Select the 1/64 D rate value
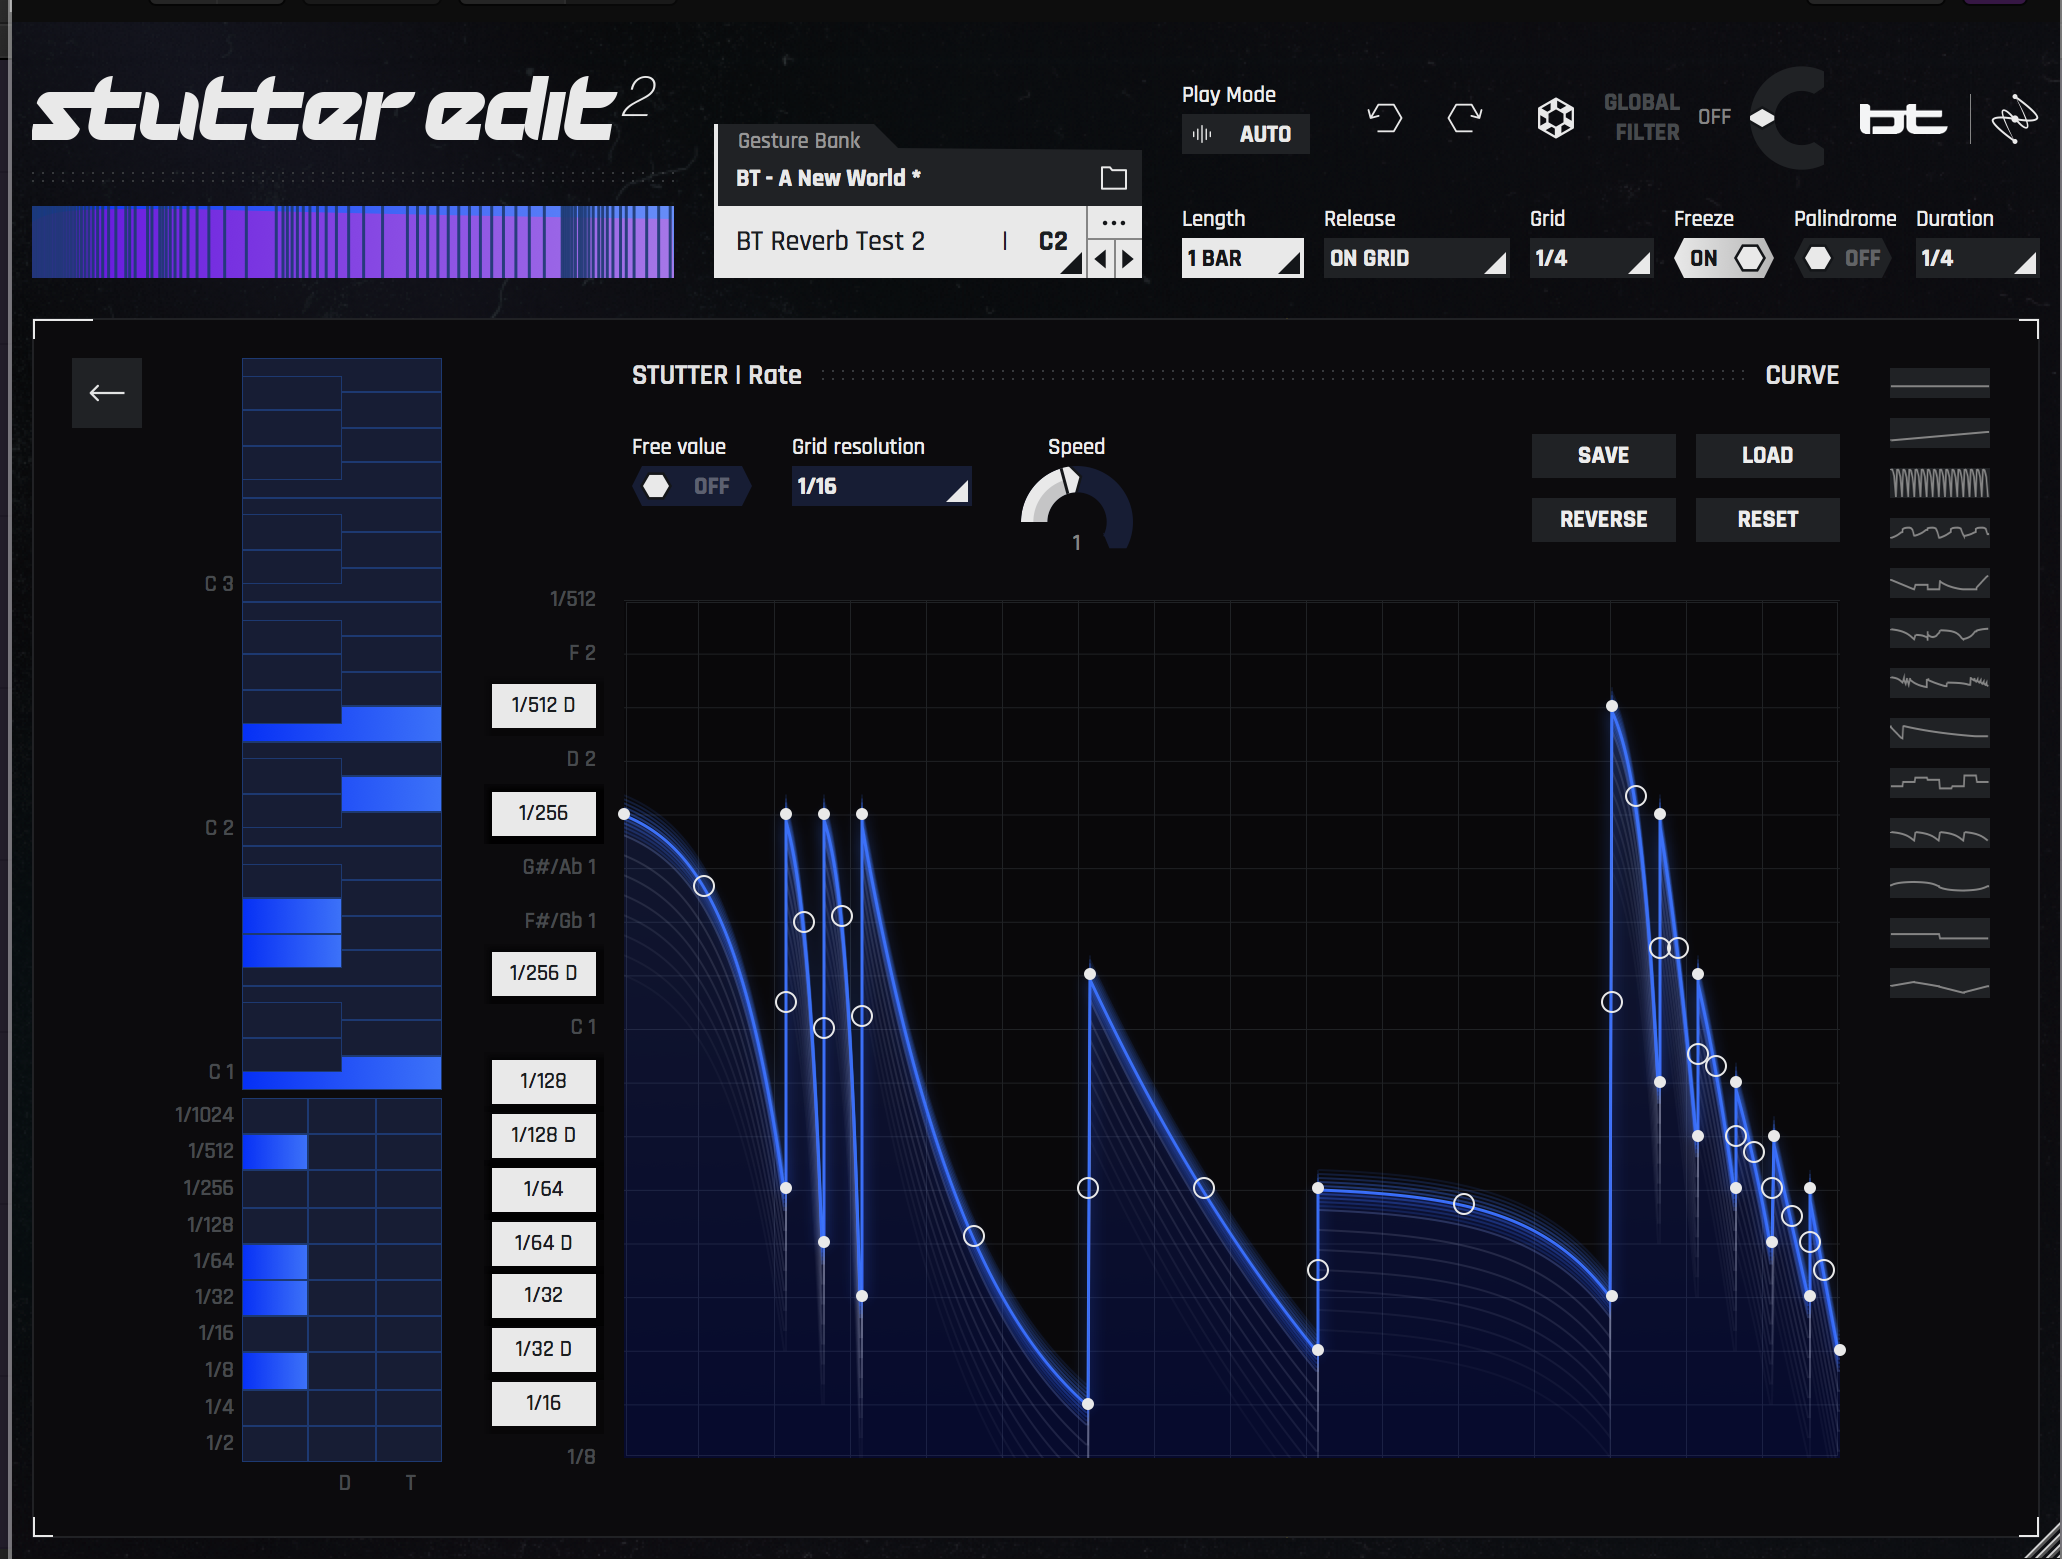 pos(543,1243)
